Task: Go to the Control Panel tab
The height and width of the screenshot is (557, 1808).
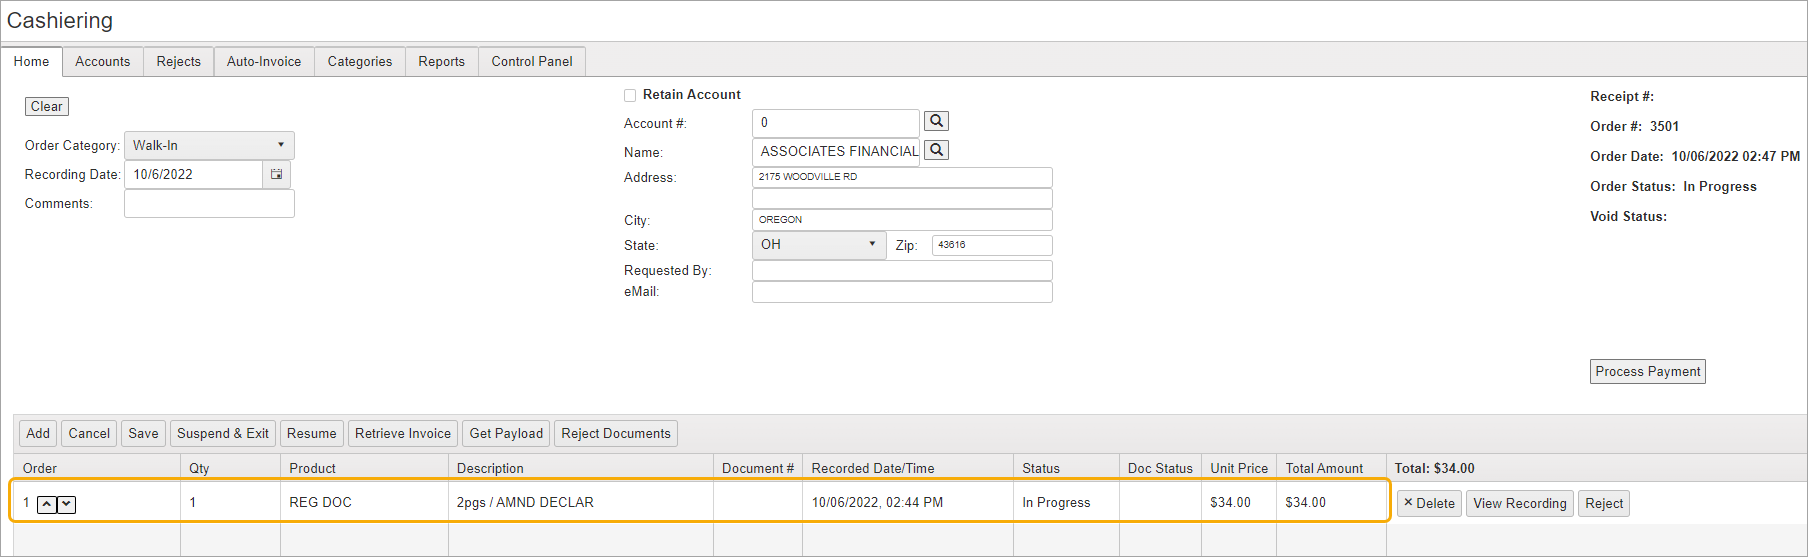Action: pos(531,61)
